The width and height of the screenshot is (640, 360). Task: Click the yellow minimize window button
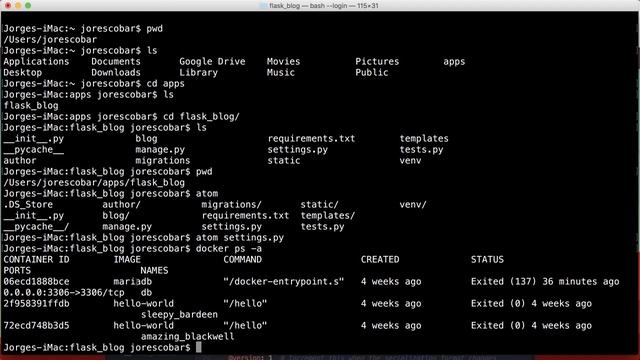coord(18,5)
